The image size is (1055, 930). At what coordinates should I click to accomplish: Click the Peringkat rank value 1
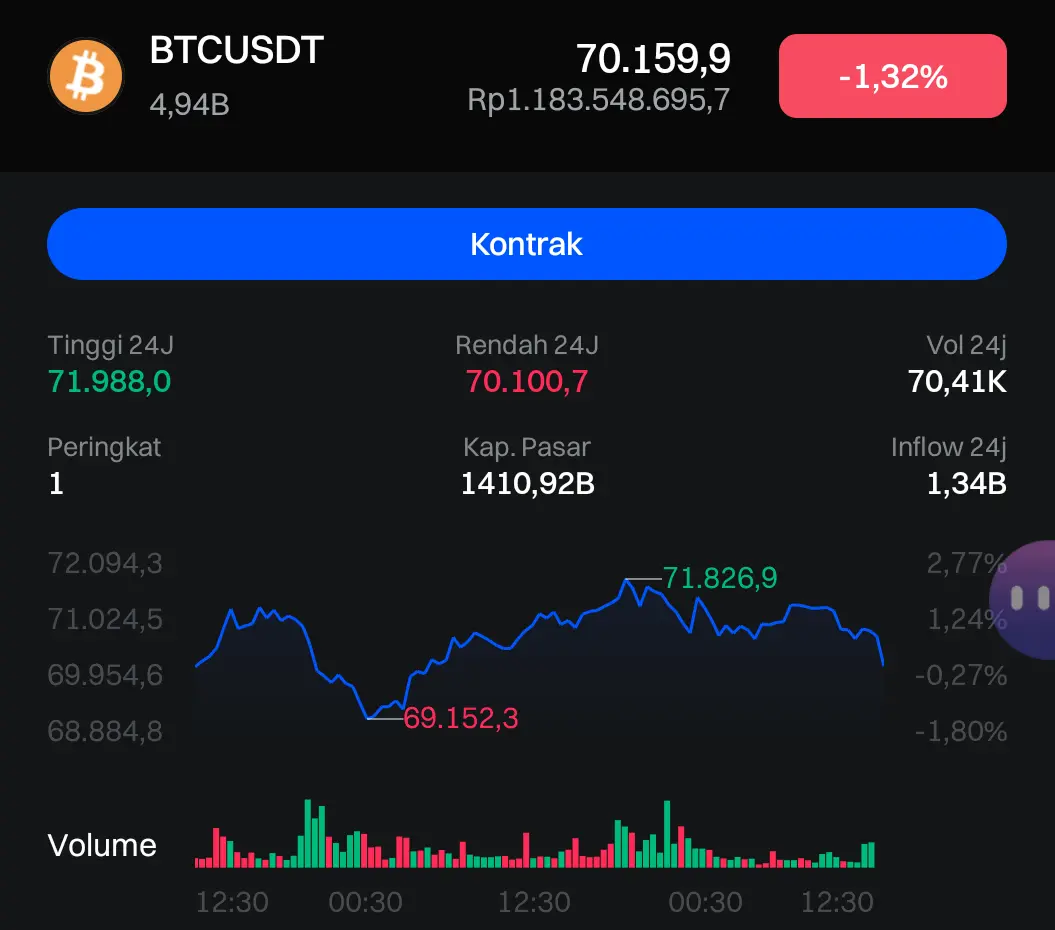coord(56,484)
